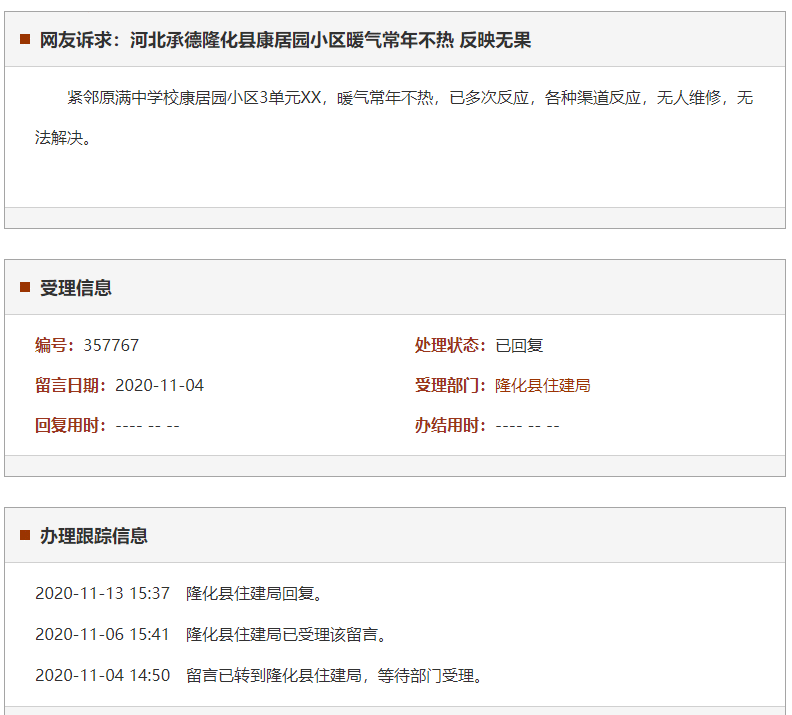
Task: Click the 留言已转到隆化县住建局 tracking entry
Action: pyautogui.click(x=335, y=675)
